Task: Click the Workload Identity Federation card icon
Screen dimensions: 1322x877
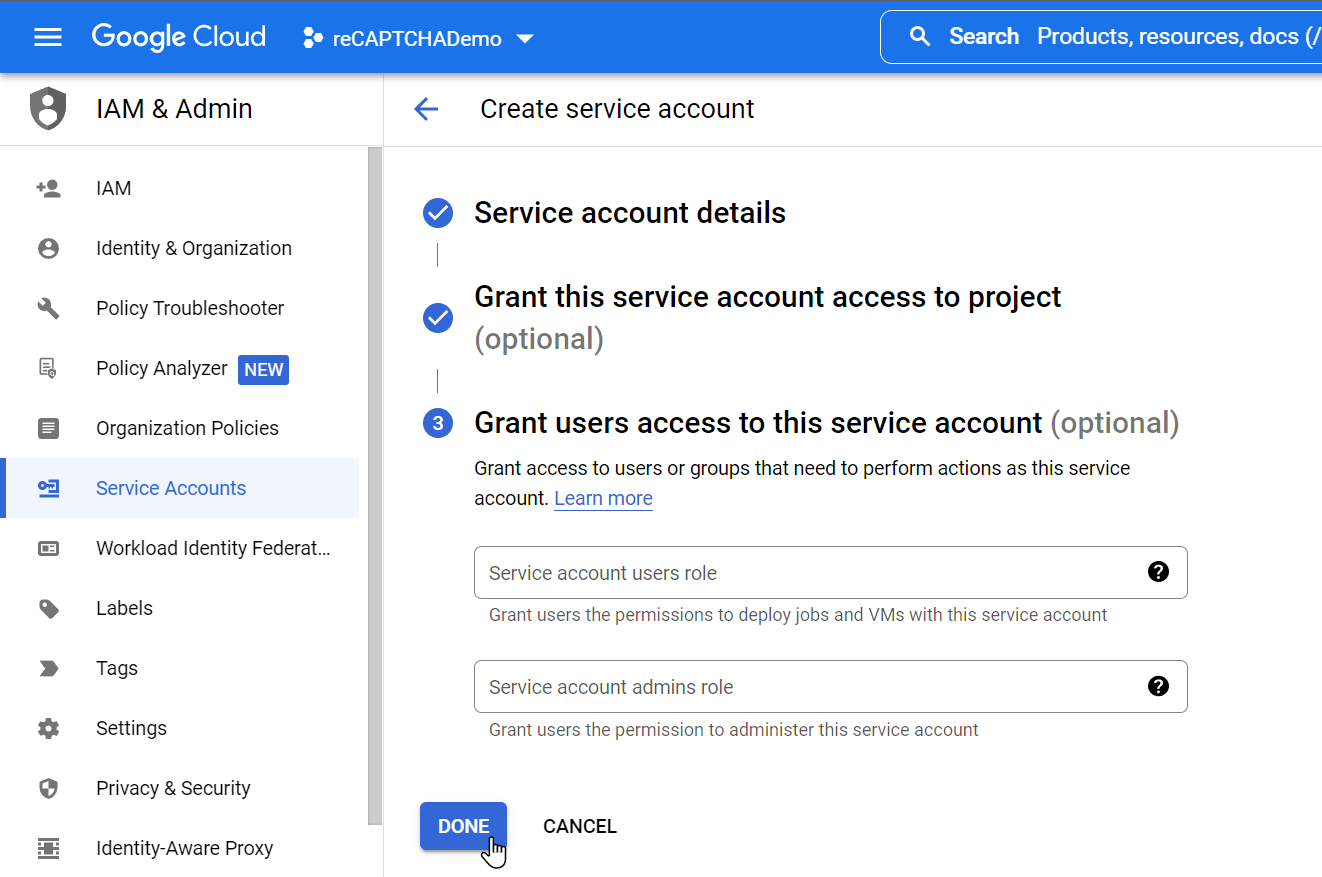Action: coord(48,548)
